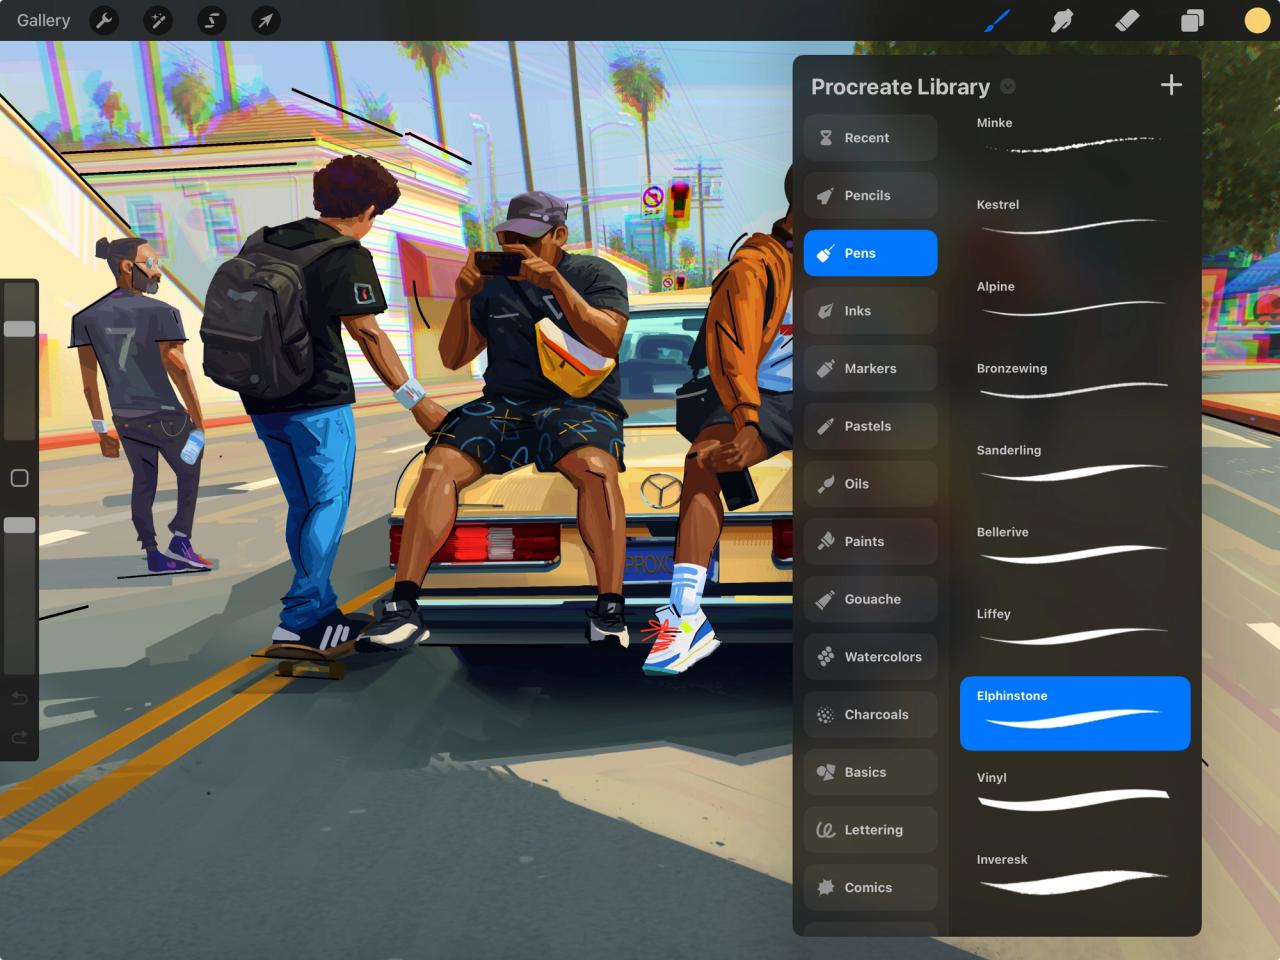Select the Eraser tool
The width and height of the screenshot is (1280, 960).
tap(1126, 19)
